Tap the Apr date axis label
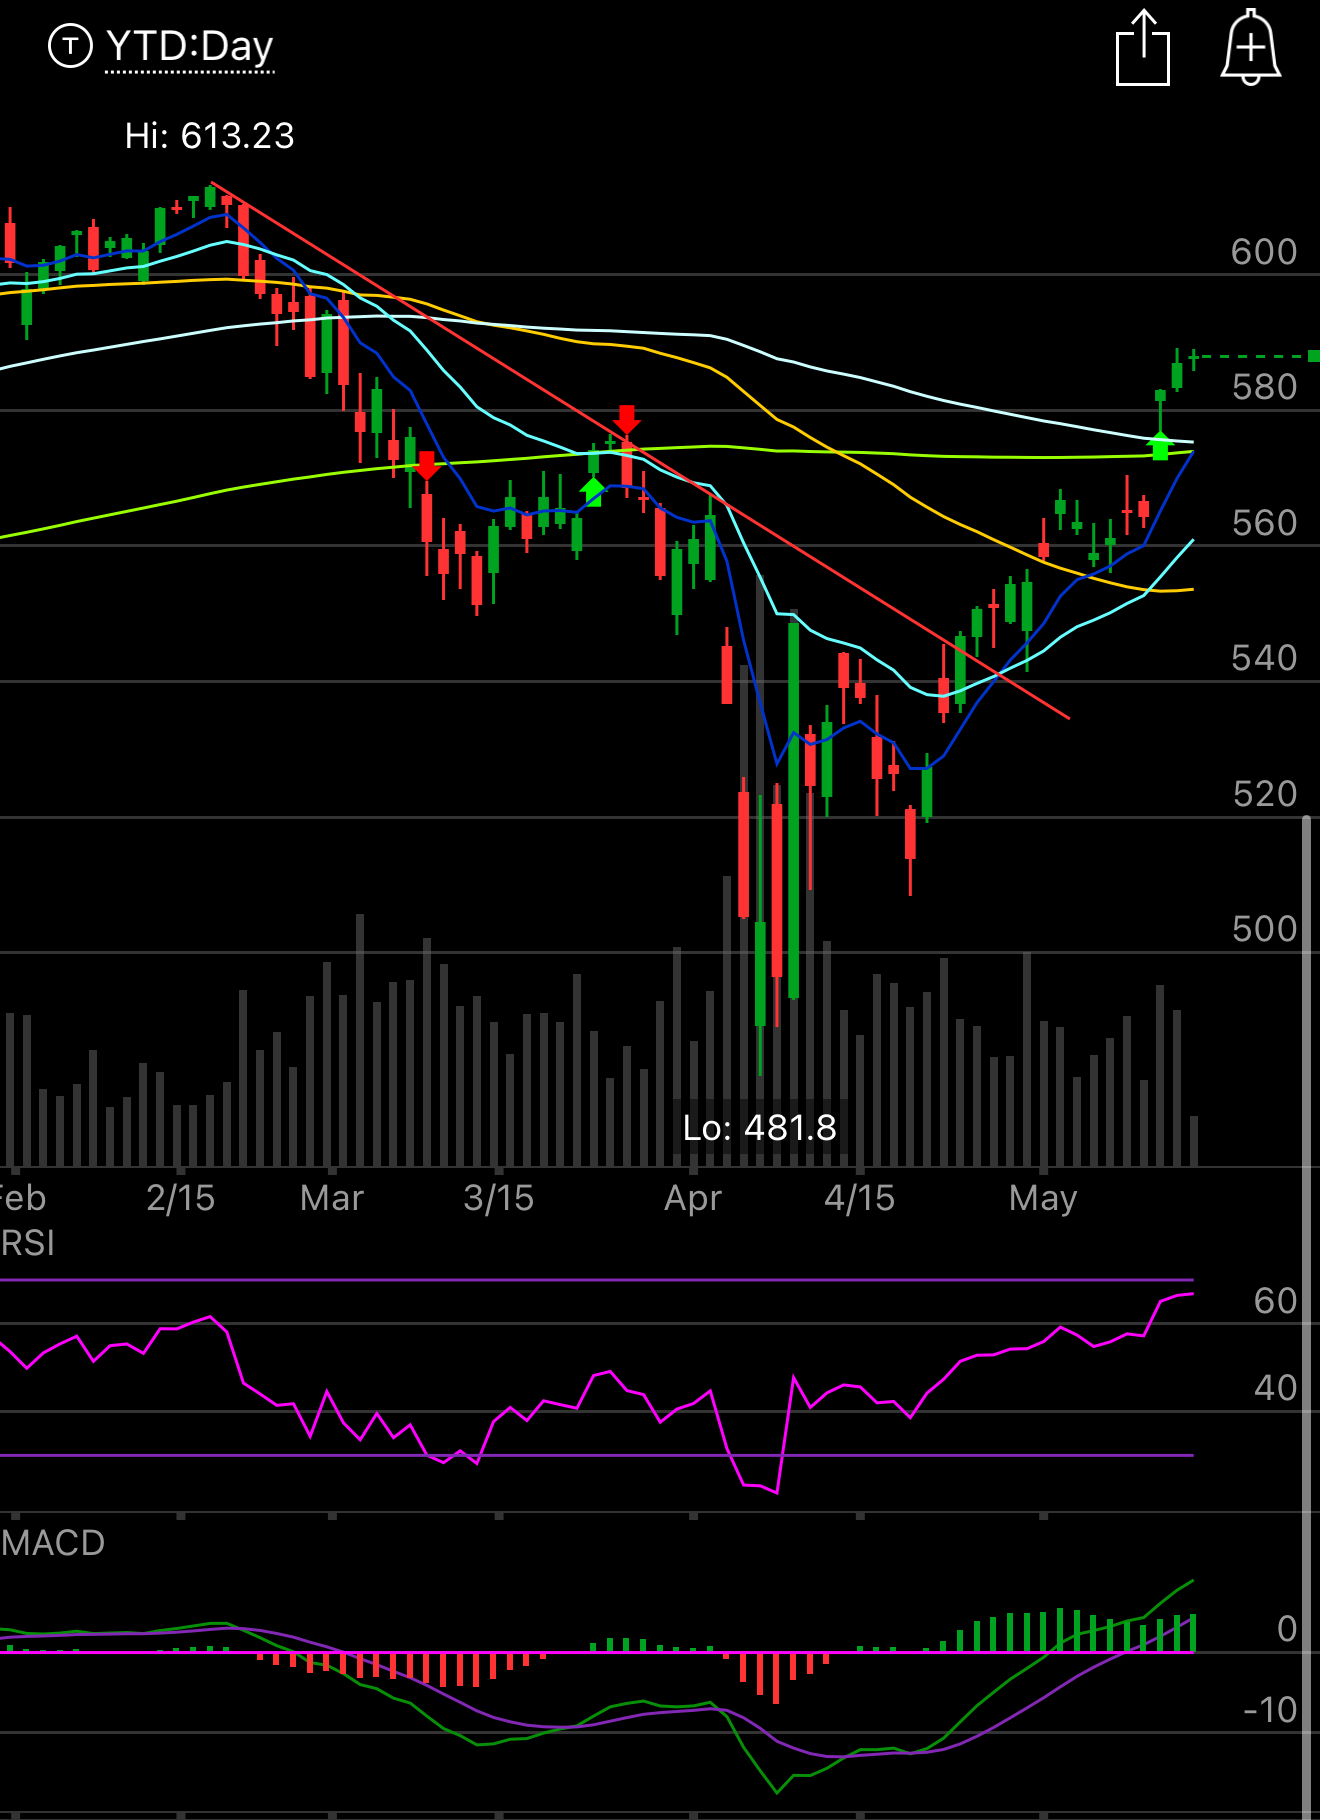Image resolution: width=1320 pixels, height=1820 pixels. 693,1197
